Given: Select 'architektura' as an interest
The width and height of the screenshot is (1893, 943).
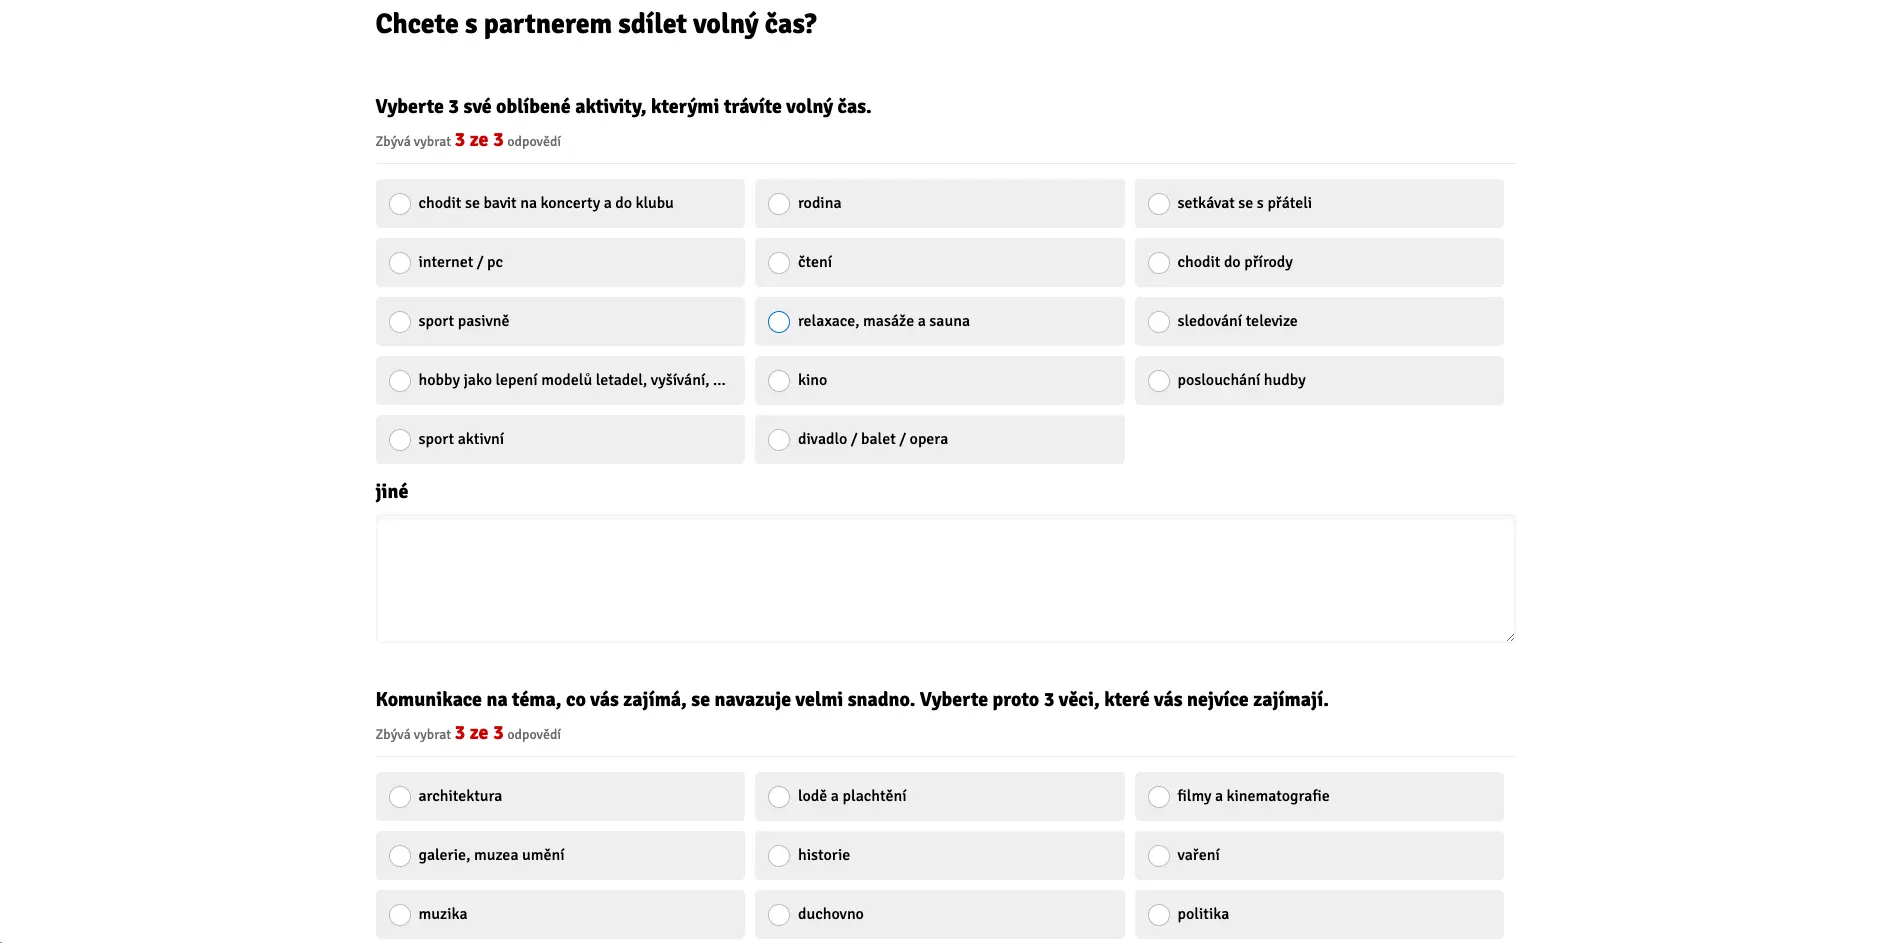Looking at the screenshot, I should tap(560, 796).
